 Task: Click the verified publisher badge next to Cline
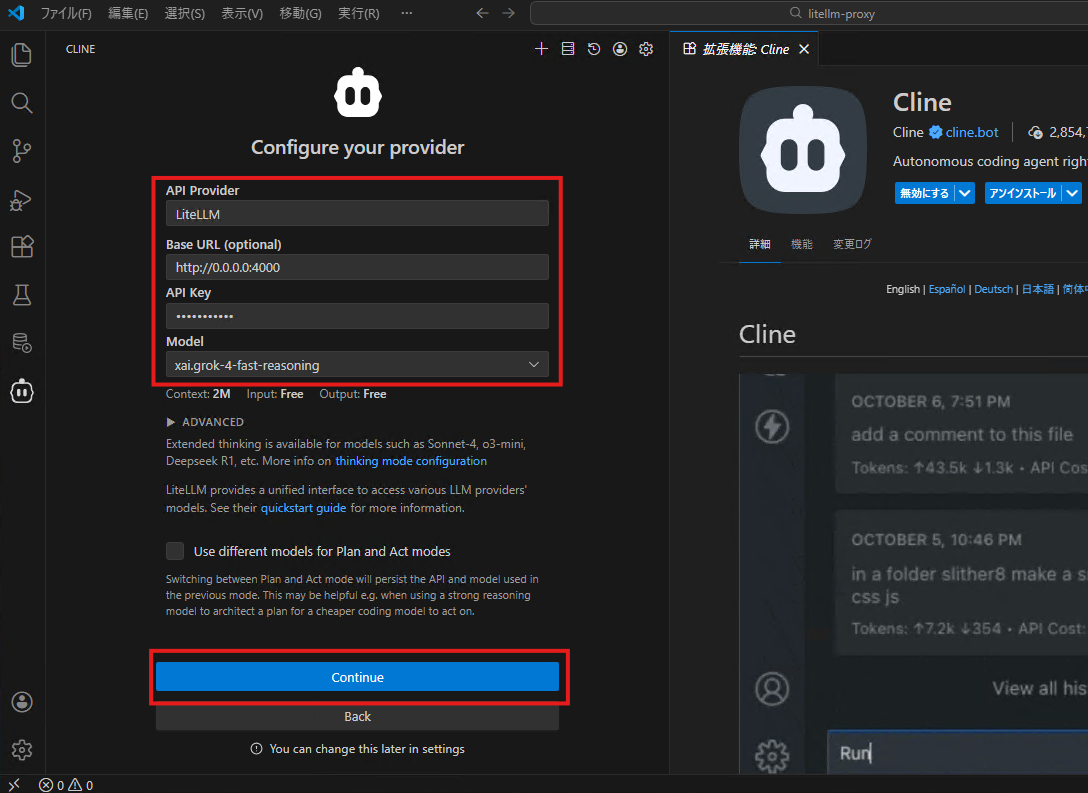(935, 132)
